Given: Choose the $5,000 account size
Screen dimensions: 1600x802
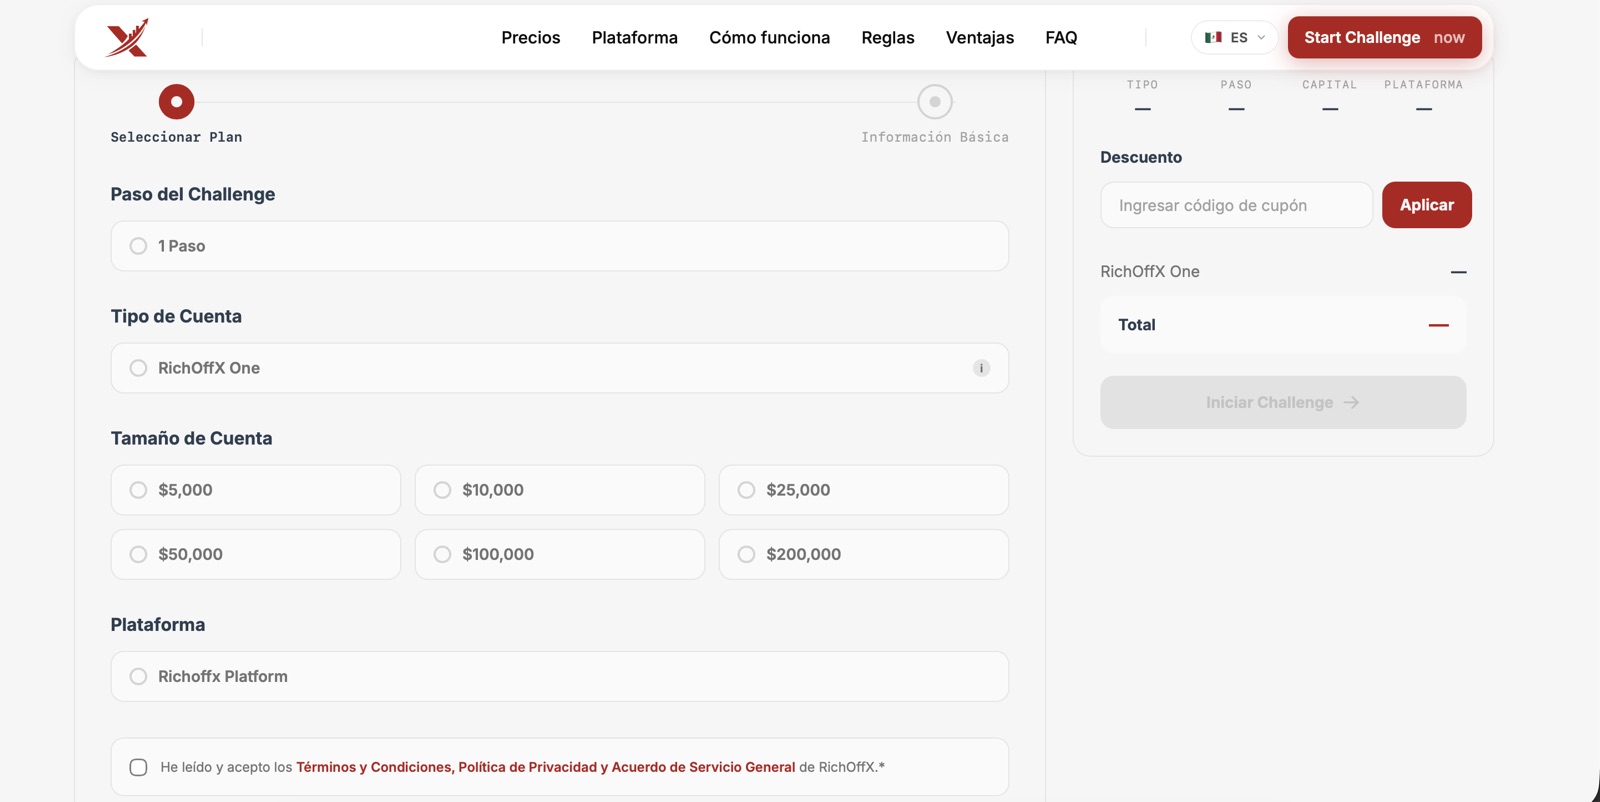Looking at the screenshot, I should pos(256,490).
